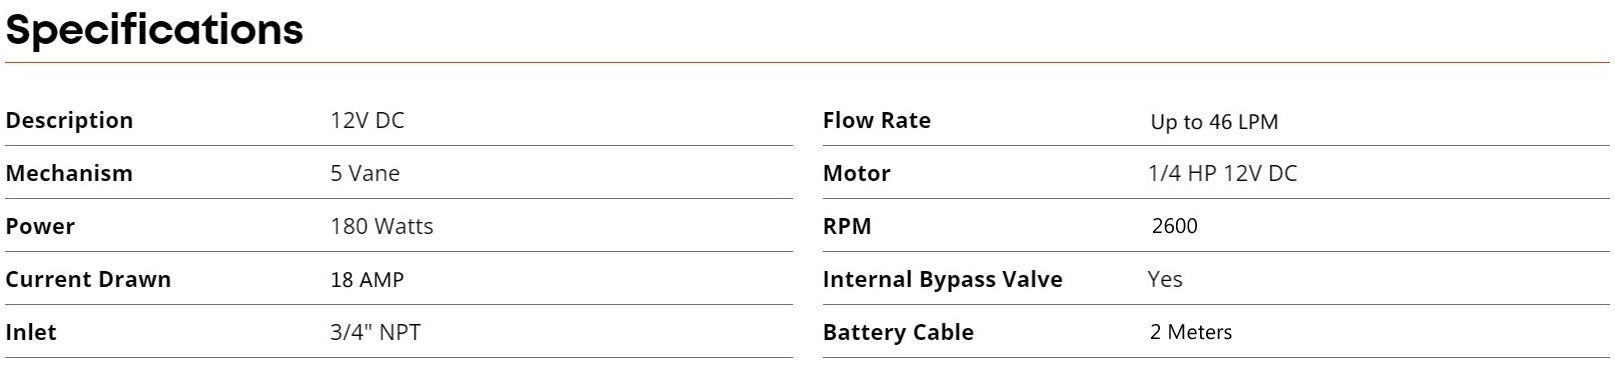Click the 18 AMP value
This screenshot has height=371, width=1615.
pyautogui.click(x=367, y=280)
